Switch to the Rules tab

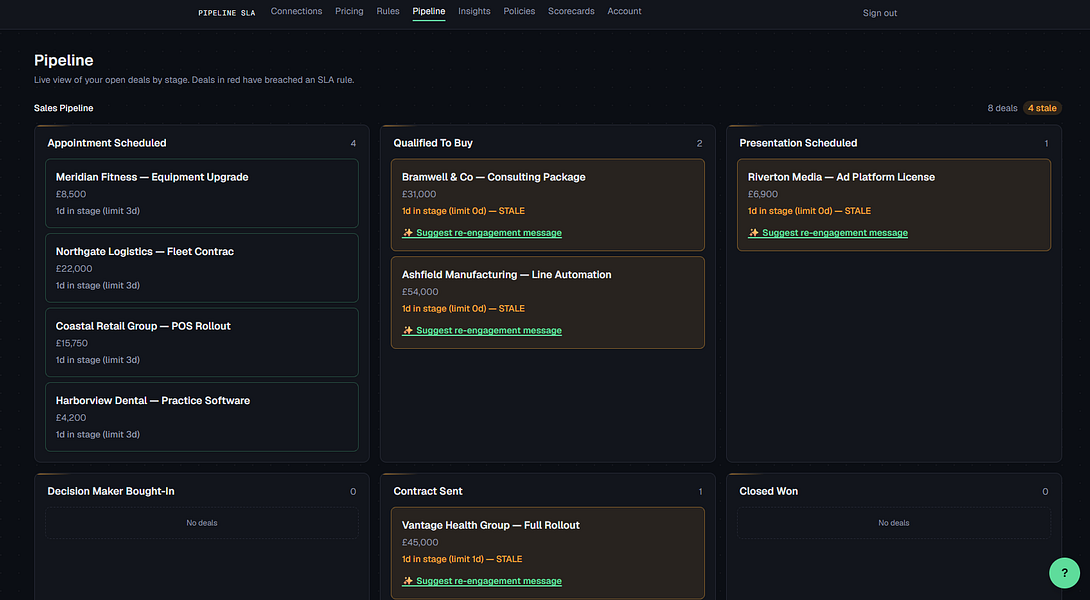[388, 11]
